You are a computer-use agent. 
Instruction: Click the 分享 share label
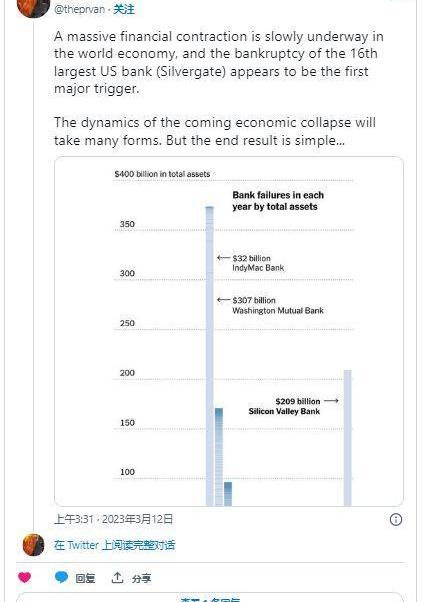[141, 578]
